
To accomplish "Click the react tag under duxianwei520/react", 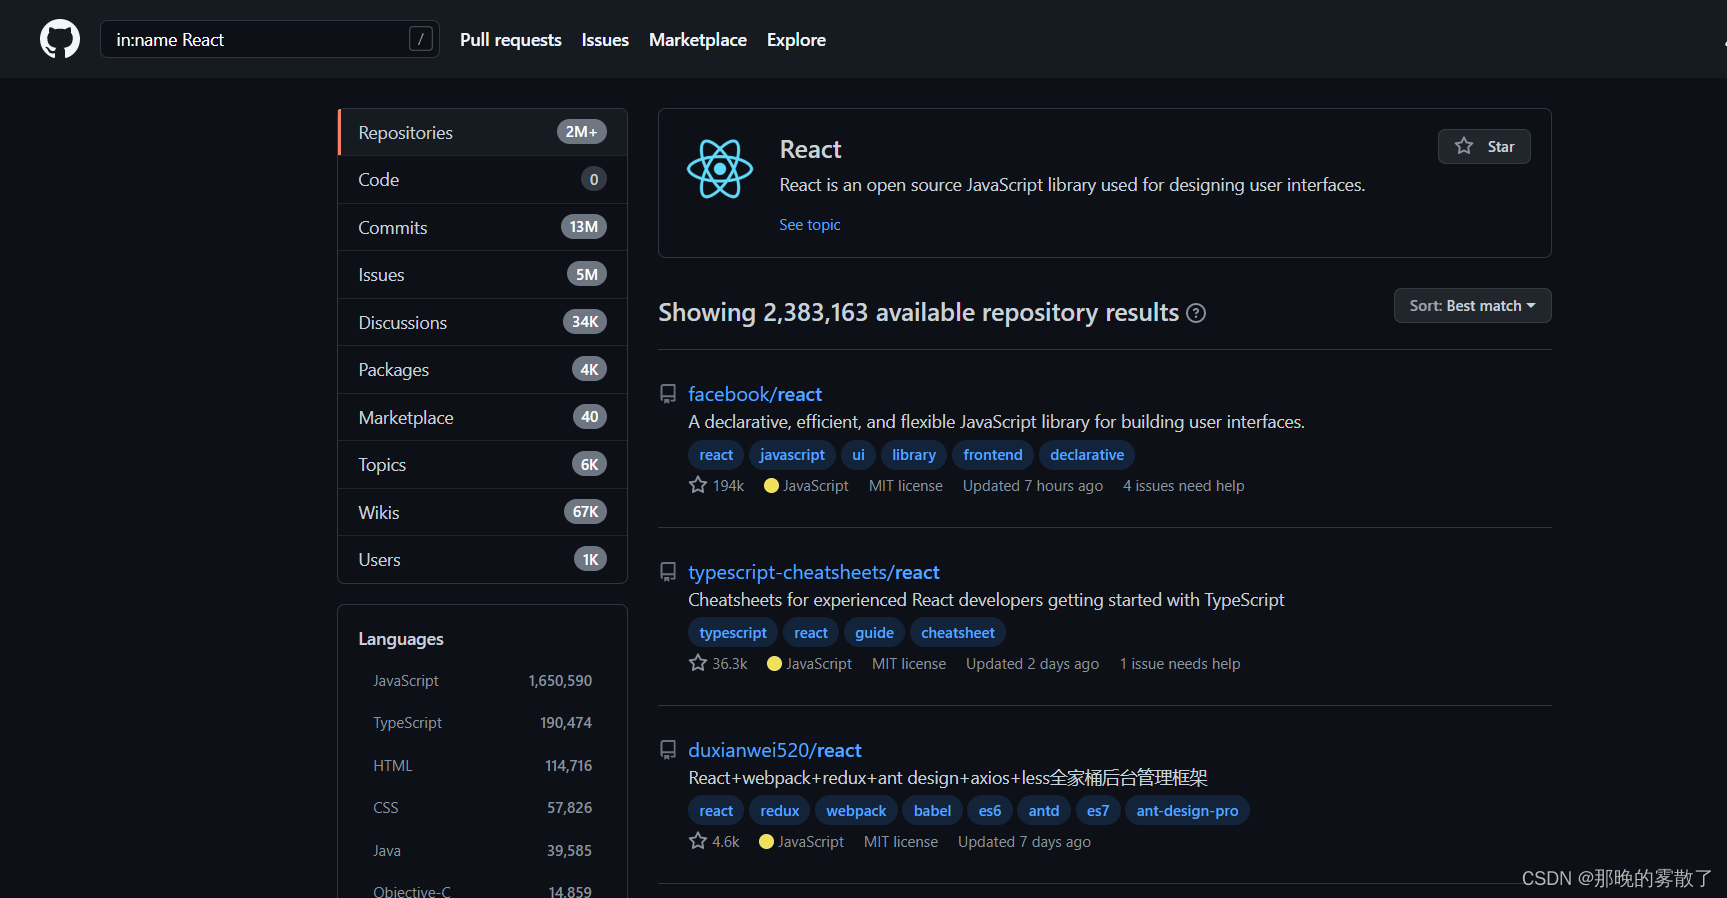I will tap(716, 811).
